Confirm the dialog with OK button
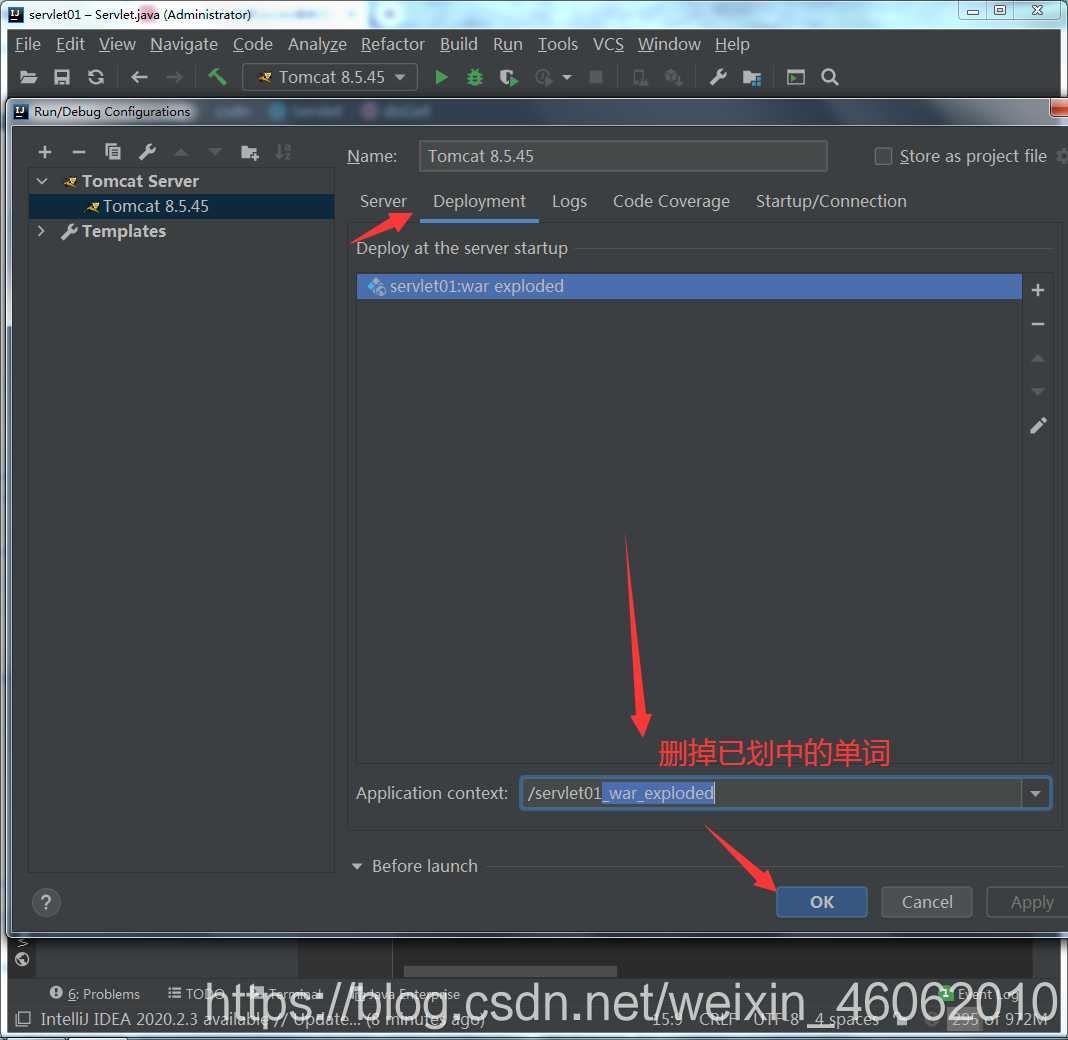This screenshot has height=1040, width=1068. [x=821, y=902]
